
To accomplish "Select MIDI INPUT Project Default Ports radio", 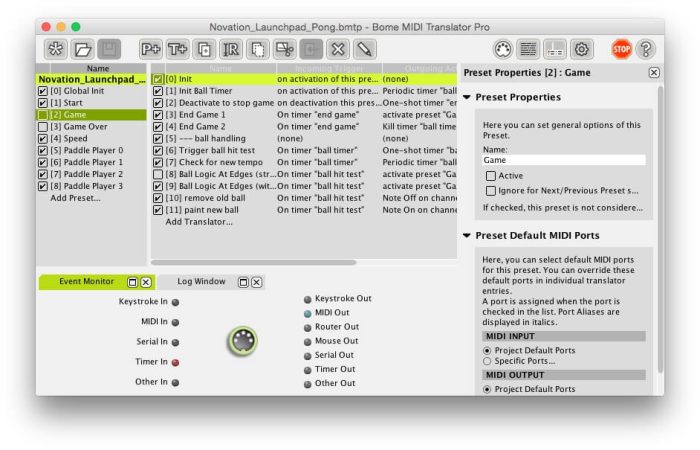I will tap(487, 351).
